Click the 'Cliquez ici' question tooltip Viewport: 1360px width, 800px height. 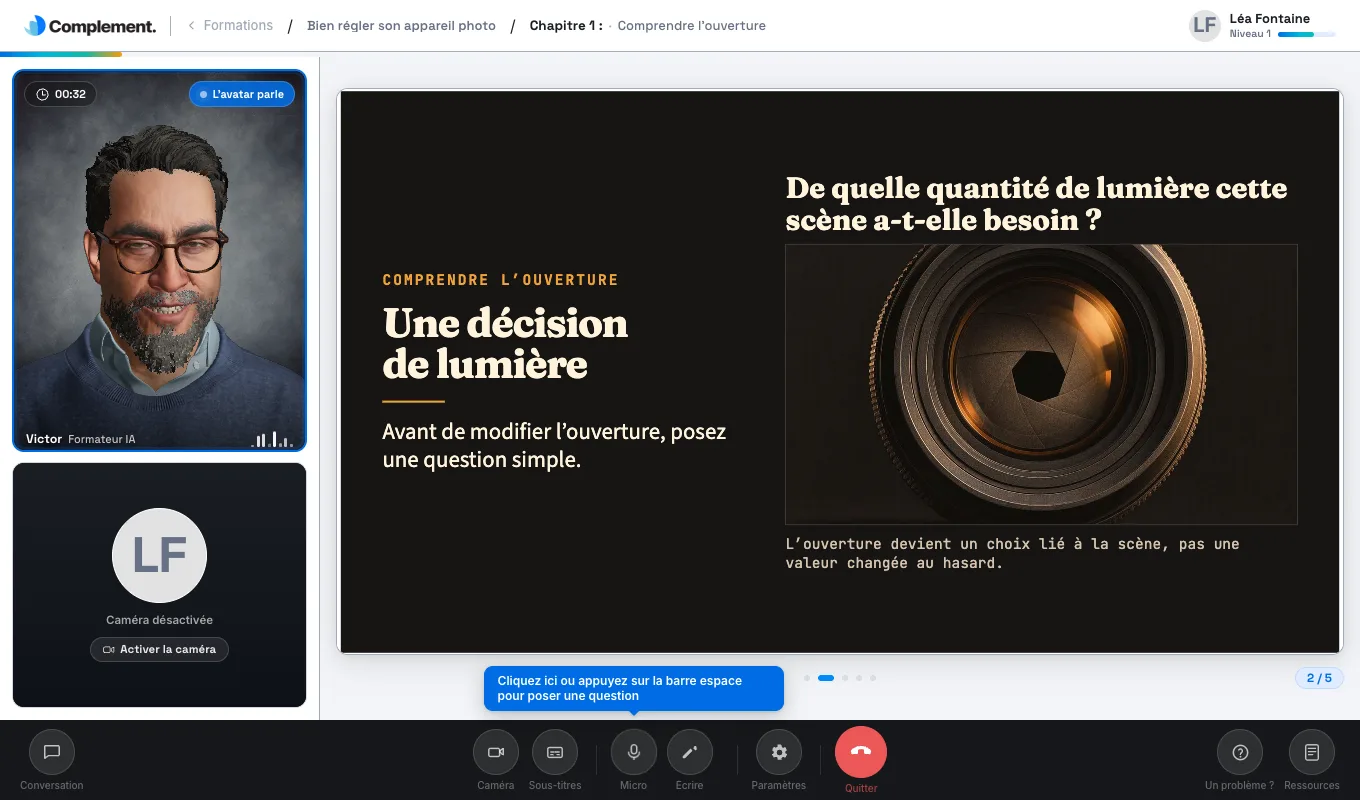tap(634, 688)
